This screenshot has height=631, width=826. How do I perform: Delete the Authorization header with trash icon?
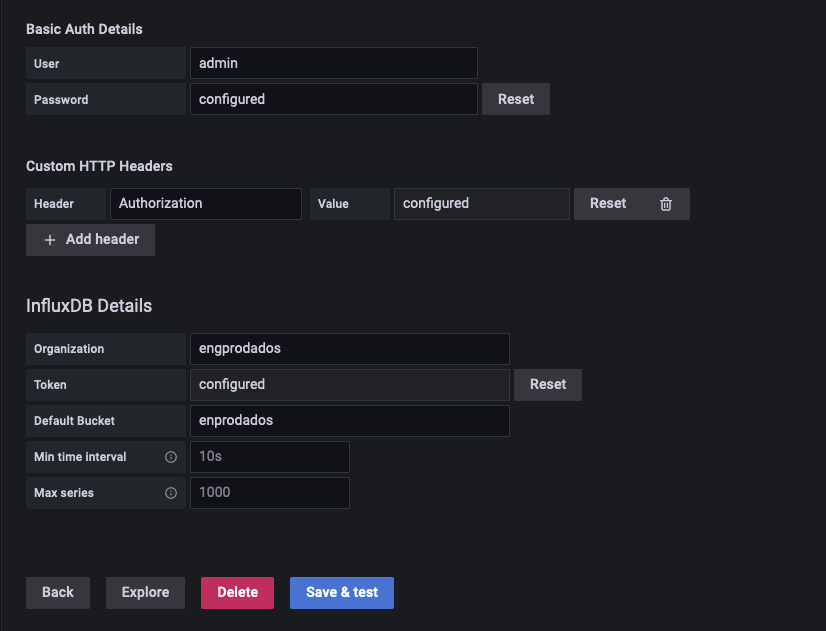(666, 204)
